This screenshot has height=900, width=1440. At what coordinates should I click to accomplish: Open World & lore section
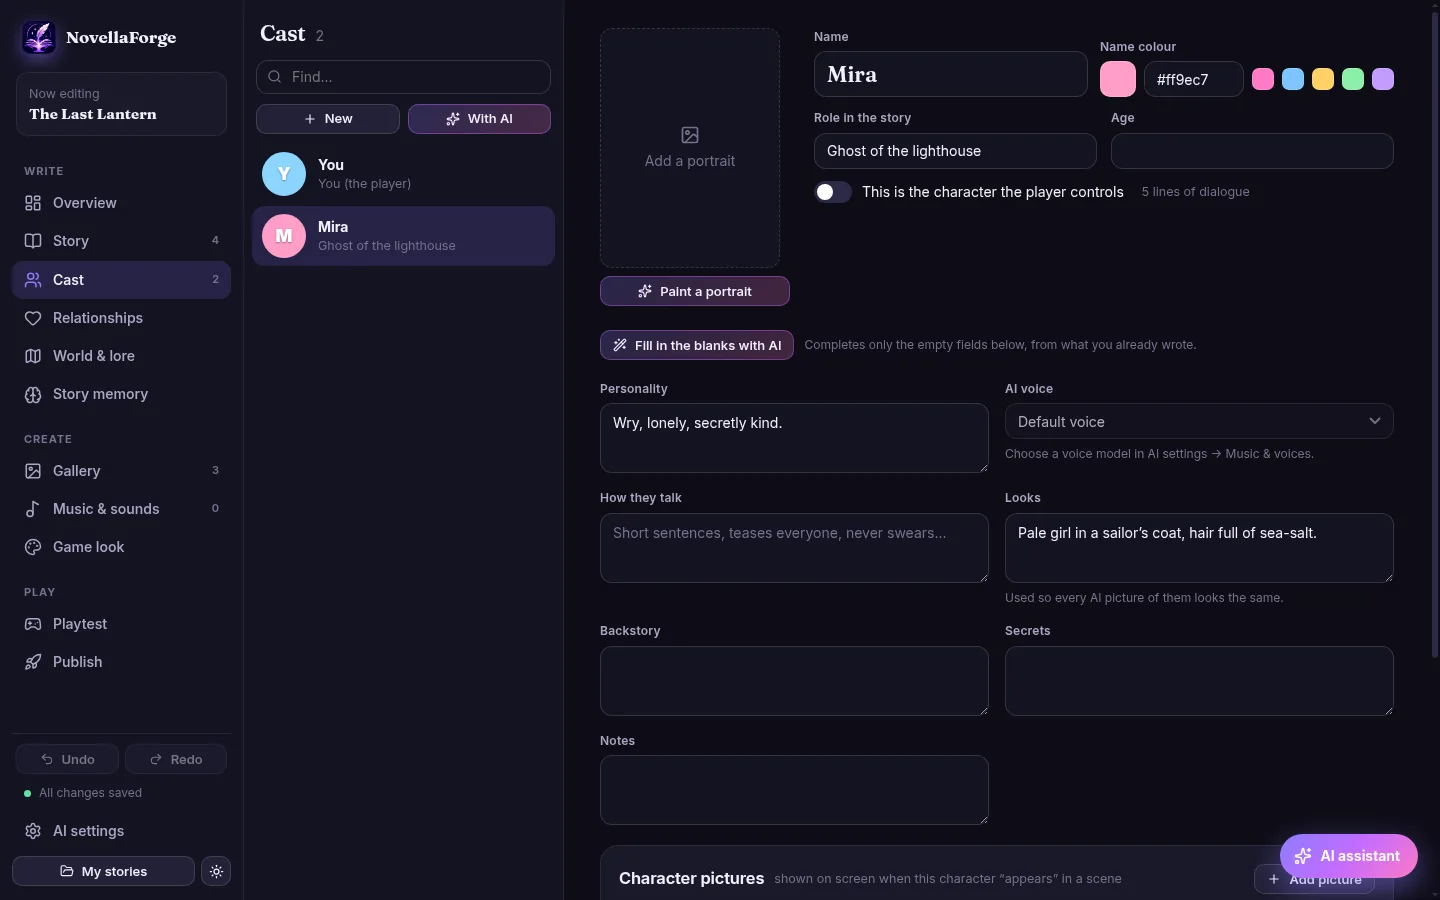pyautogui.click(x=121, y=356)
